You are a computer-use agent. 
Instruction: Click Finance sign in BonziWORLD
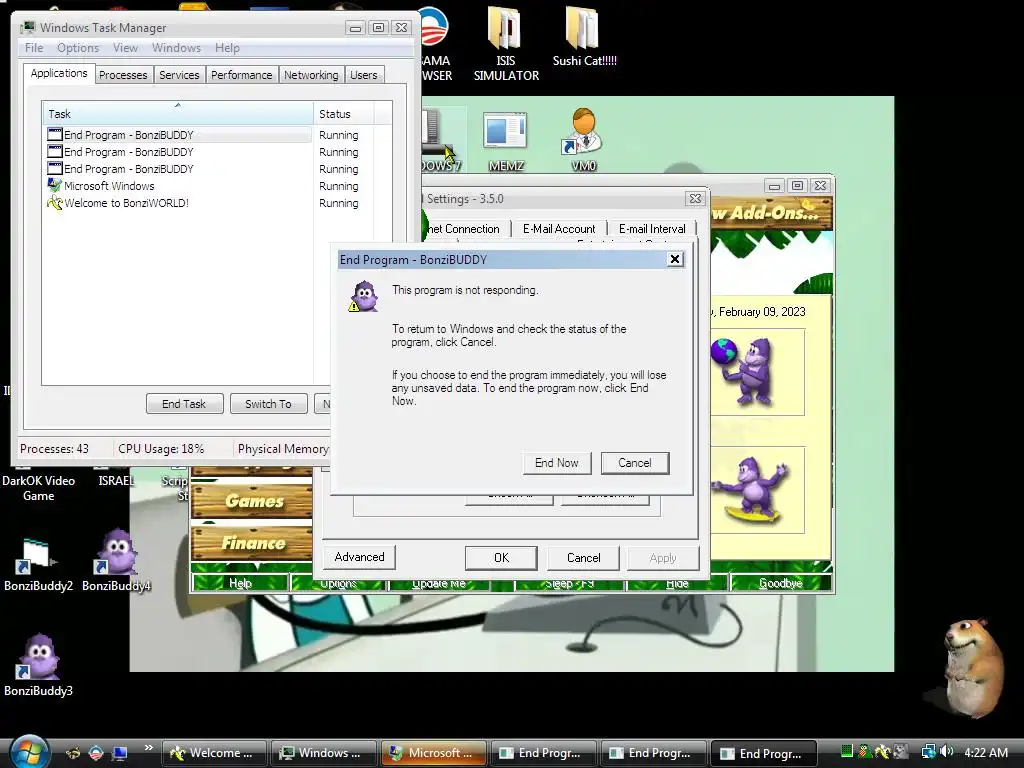(x=252, y=543)
